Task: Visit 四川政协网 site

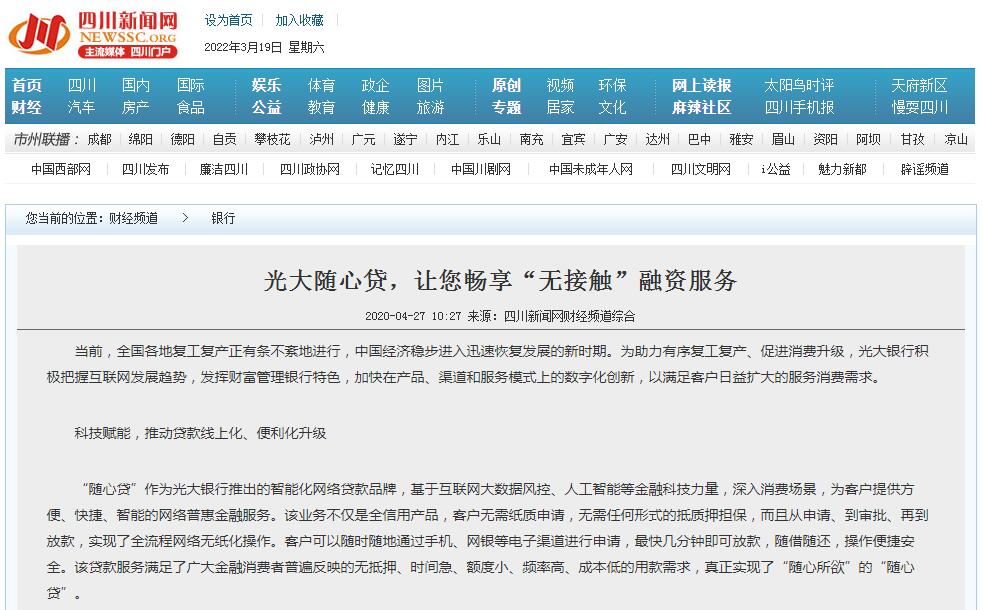Action: click(310, 169)
